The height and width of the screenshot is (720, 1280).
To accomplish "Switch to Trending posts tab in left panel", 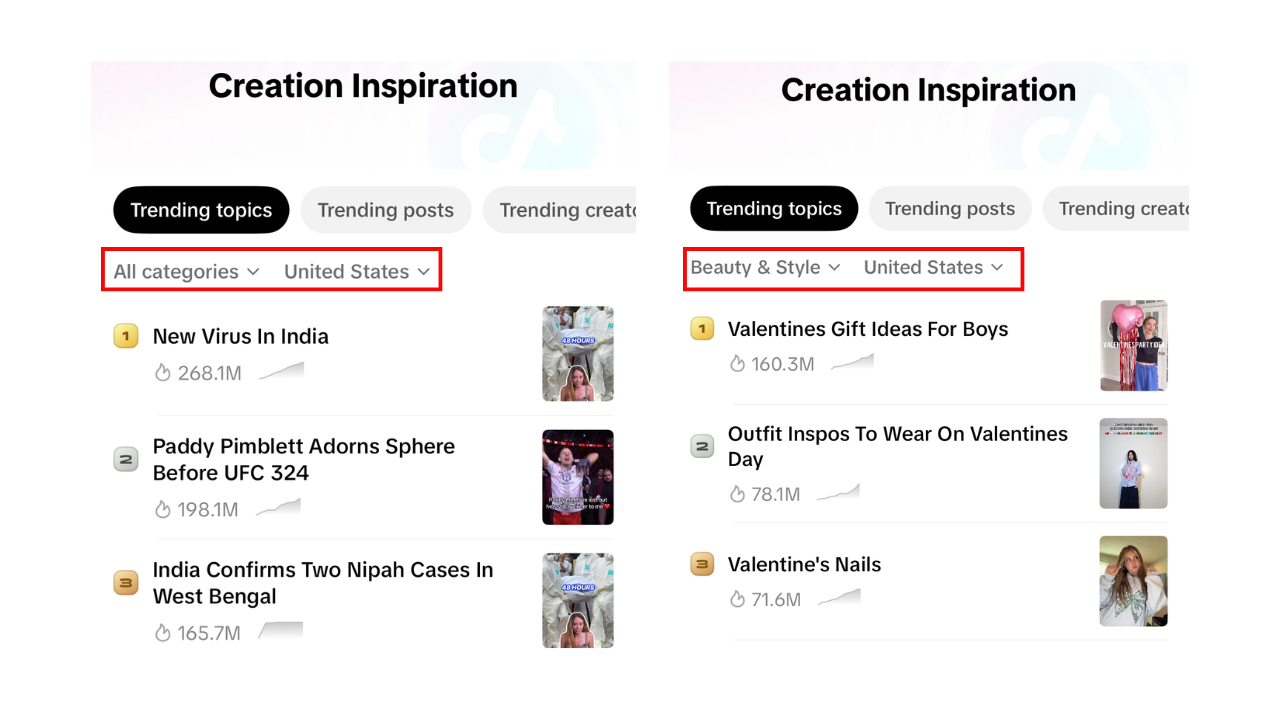I will pyautogui.click(x=386, y=210).
